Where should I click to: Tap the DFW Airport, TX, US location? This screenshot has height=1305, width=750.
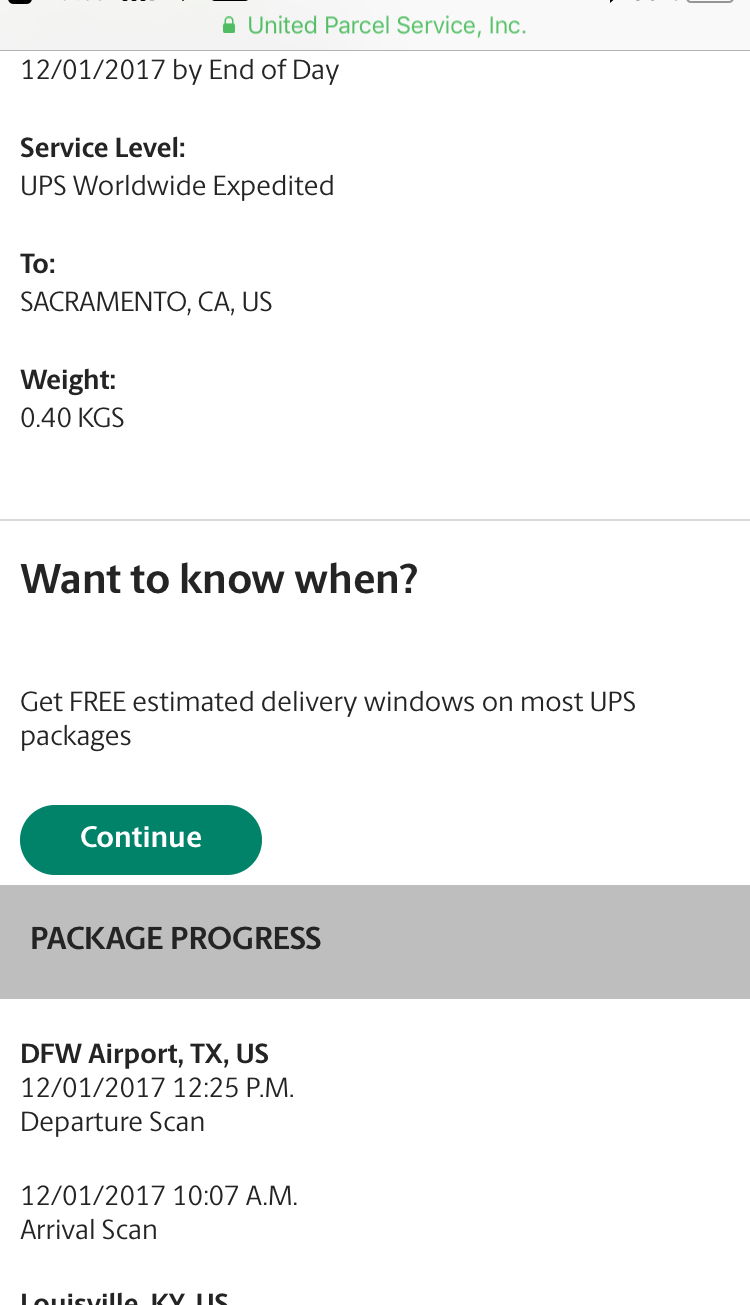pos(144,1053)
